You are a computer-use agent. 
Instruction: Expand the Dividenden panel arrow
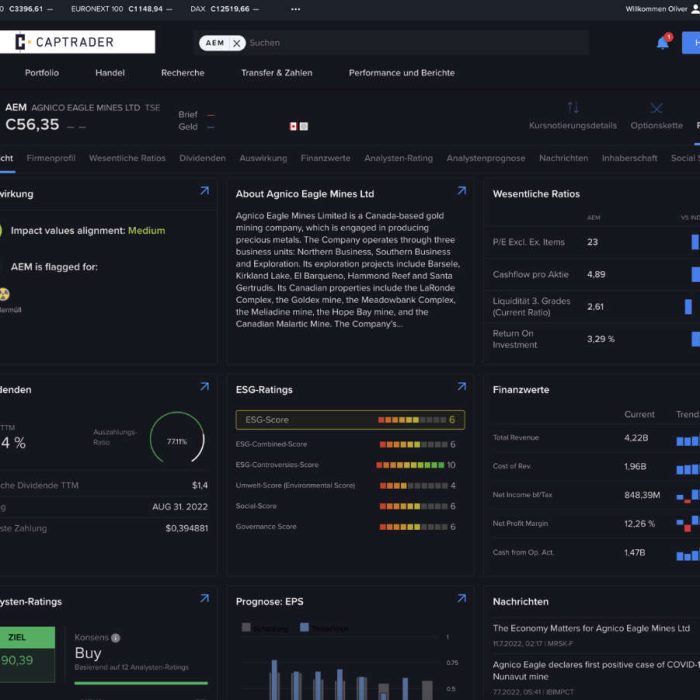tap(204, 387)
